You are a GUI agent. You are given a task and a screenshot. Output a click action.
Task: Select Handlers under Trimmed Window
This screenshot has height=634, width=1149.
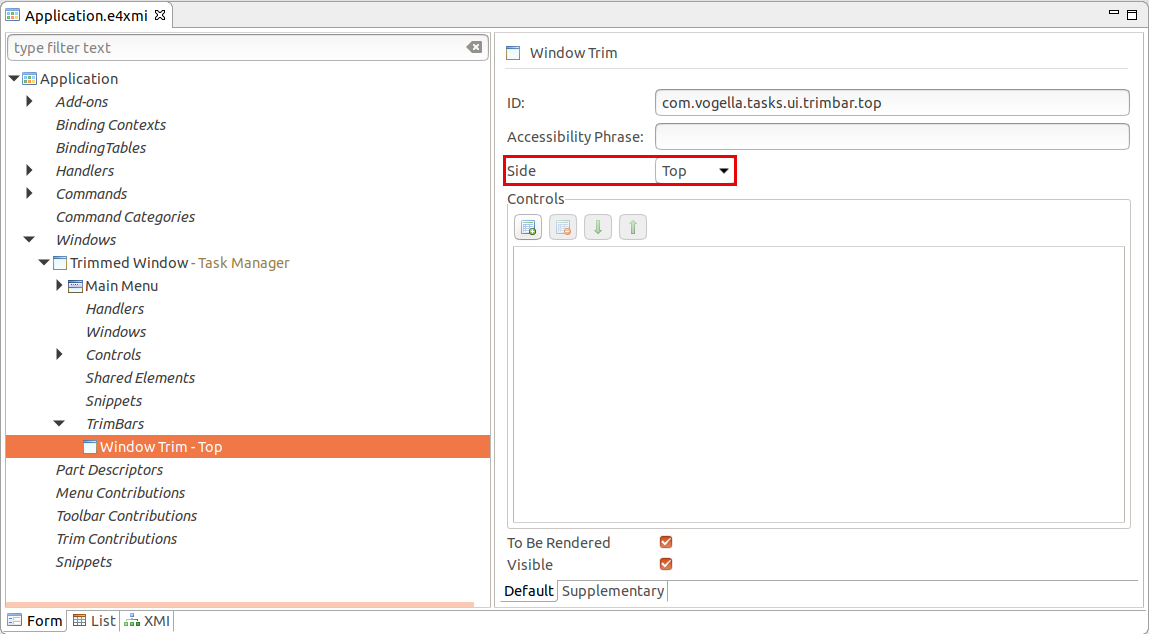(x=115, y=309)
